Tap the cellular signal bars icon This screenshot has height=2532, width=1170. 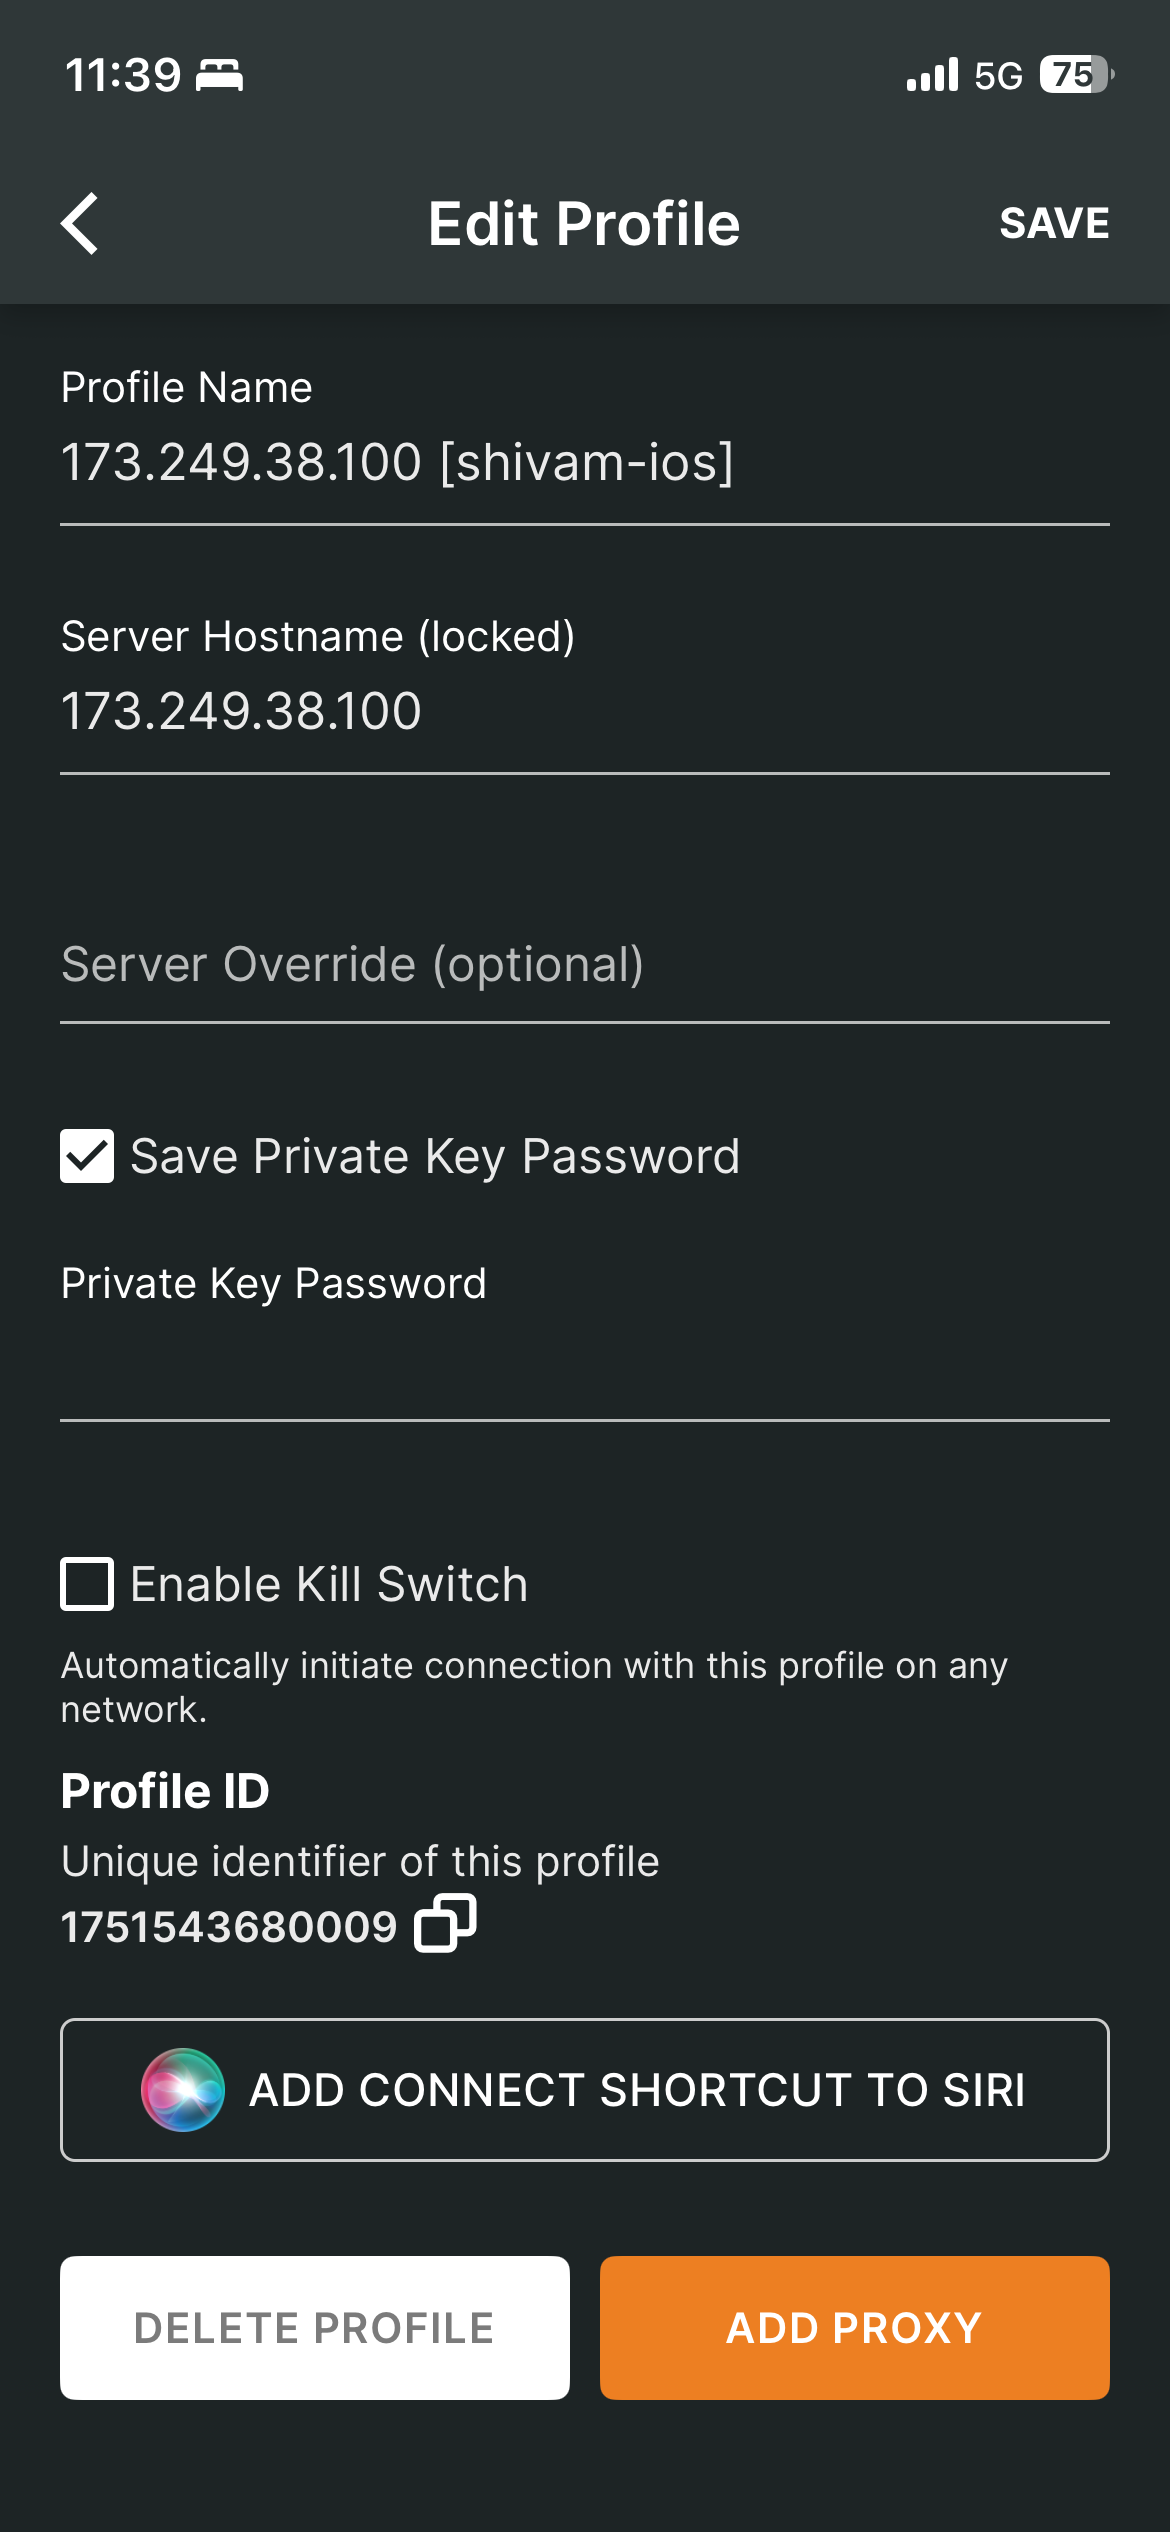coord(932,75)
